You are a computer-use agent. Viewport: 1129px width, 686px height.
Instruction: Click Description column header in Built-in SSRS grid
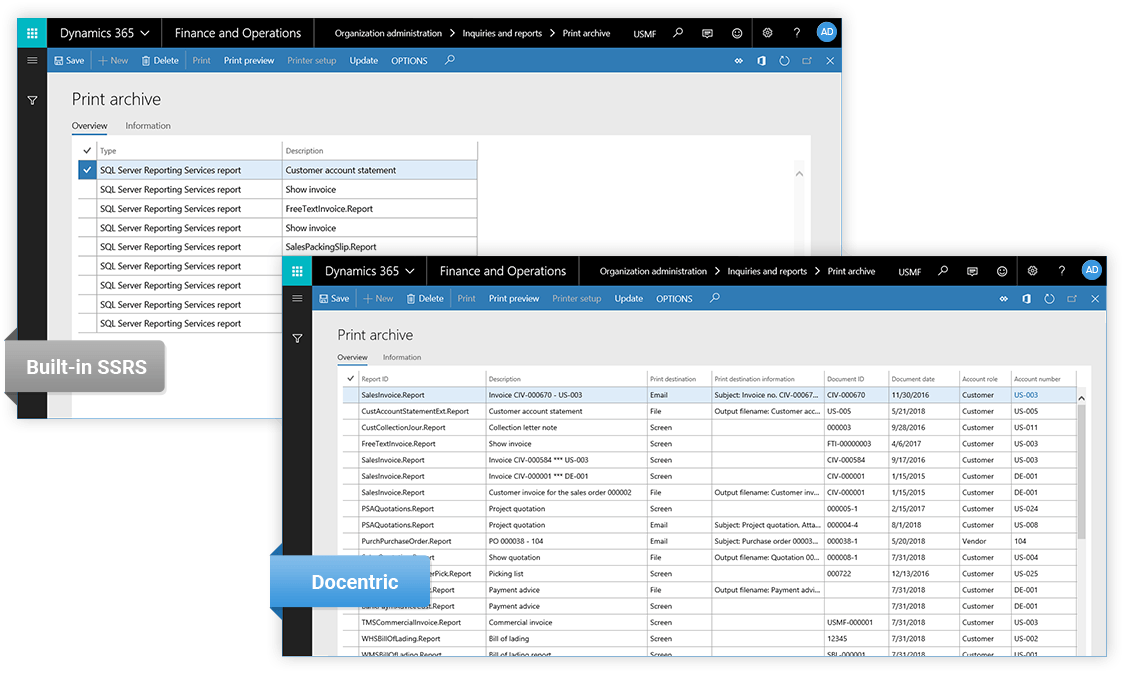304,150
